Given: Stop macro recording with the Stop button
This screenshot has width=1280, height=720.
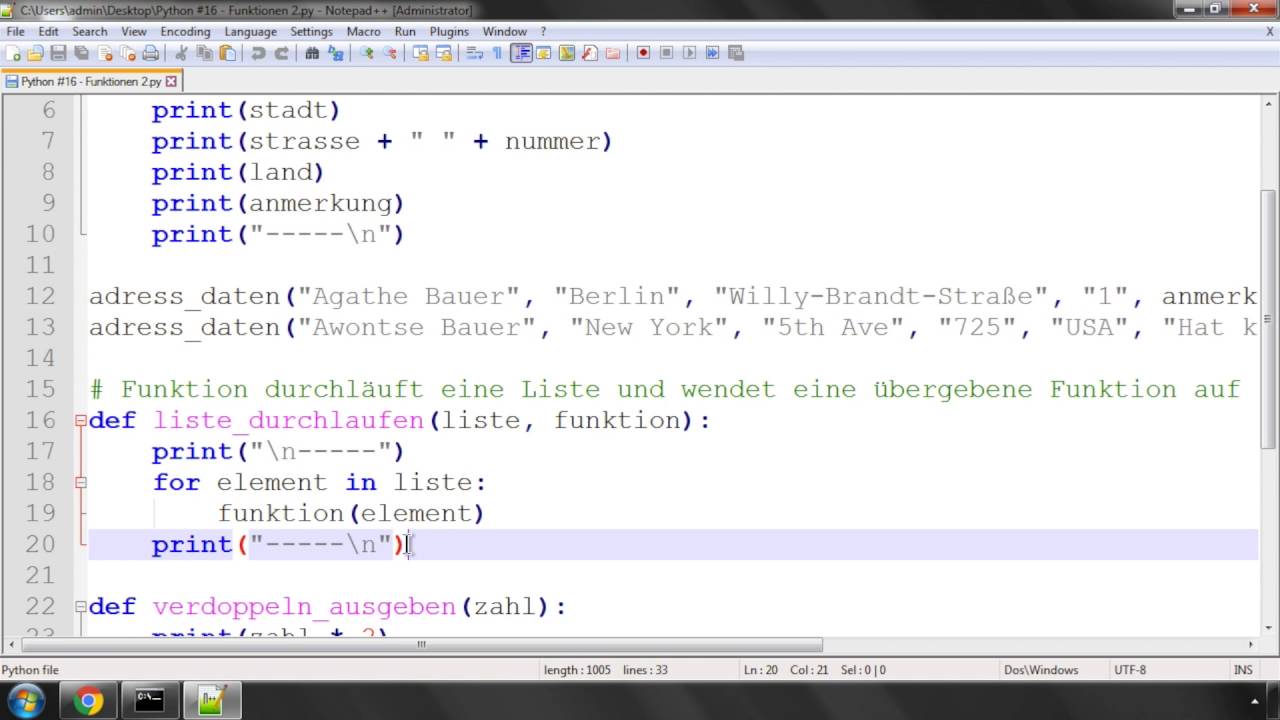Looking at the screenshot, I should pos(666,53).
